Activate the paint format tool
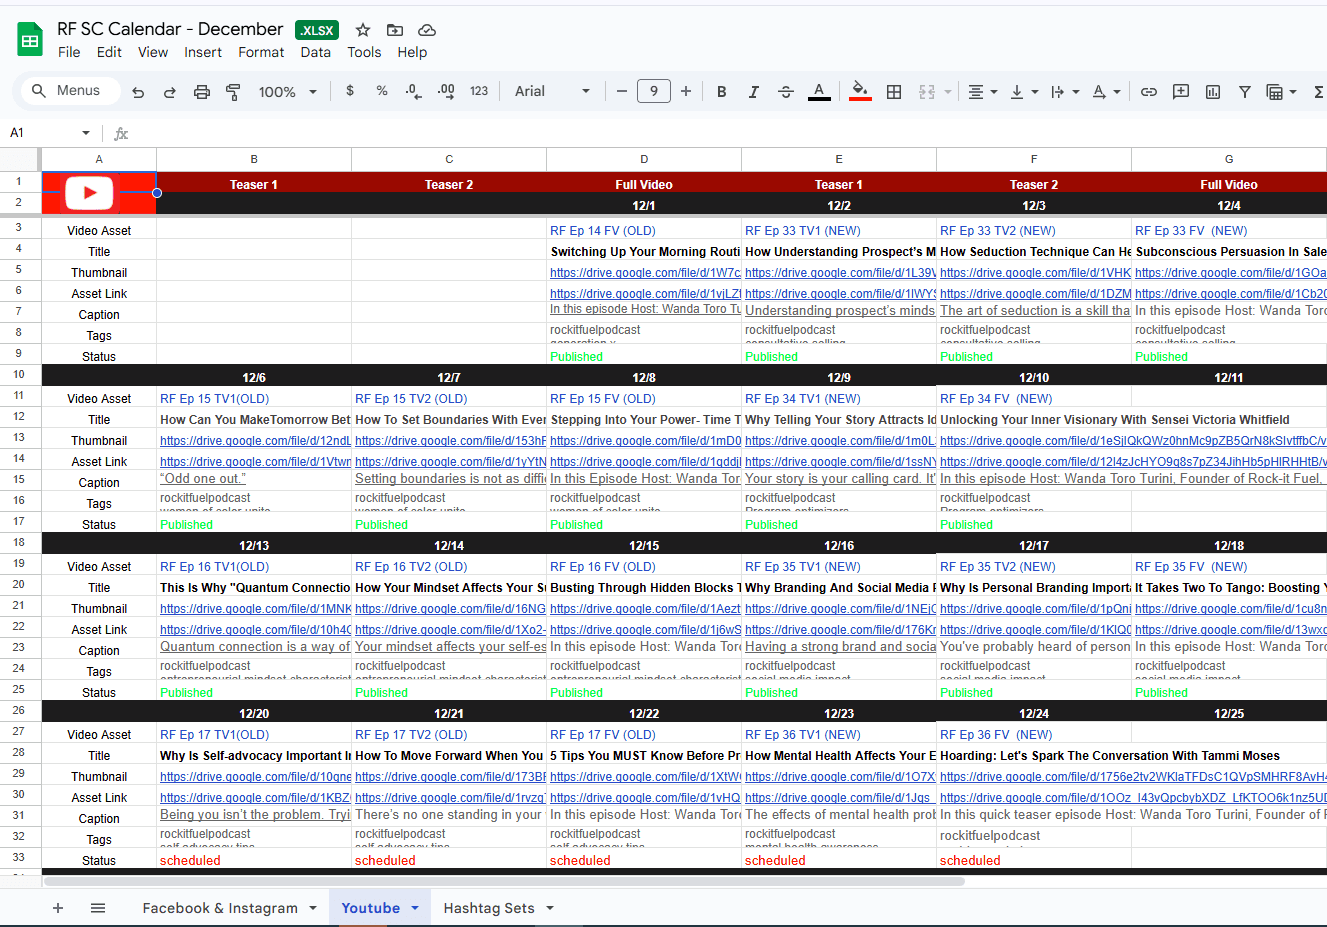1327x927 pixels. tap(233, 92)
